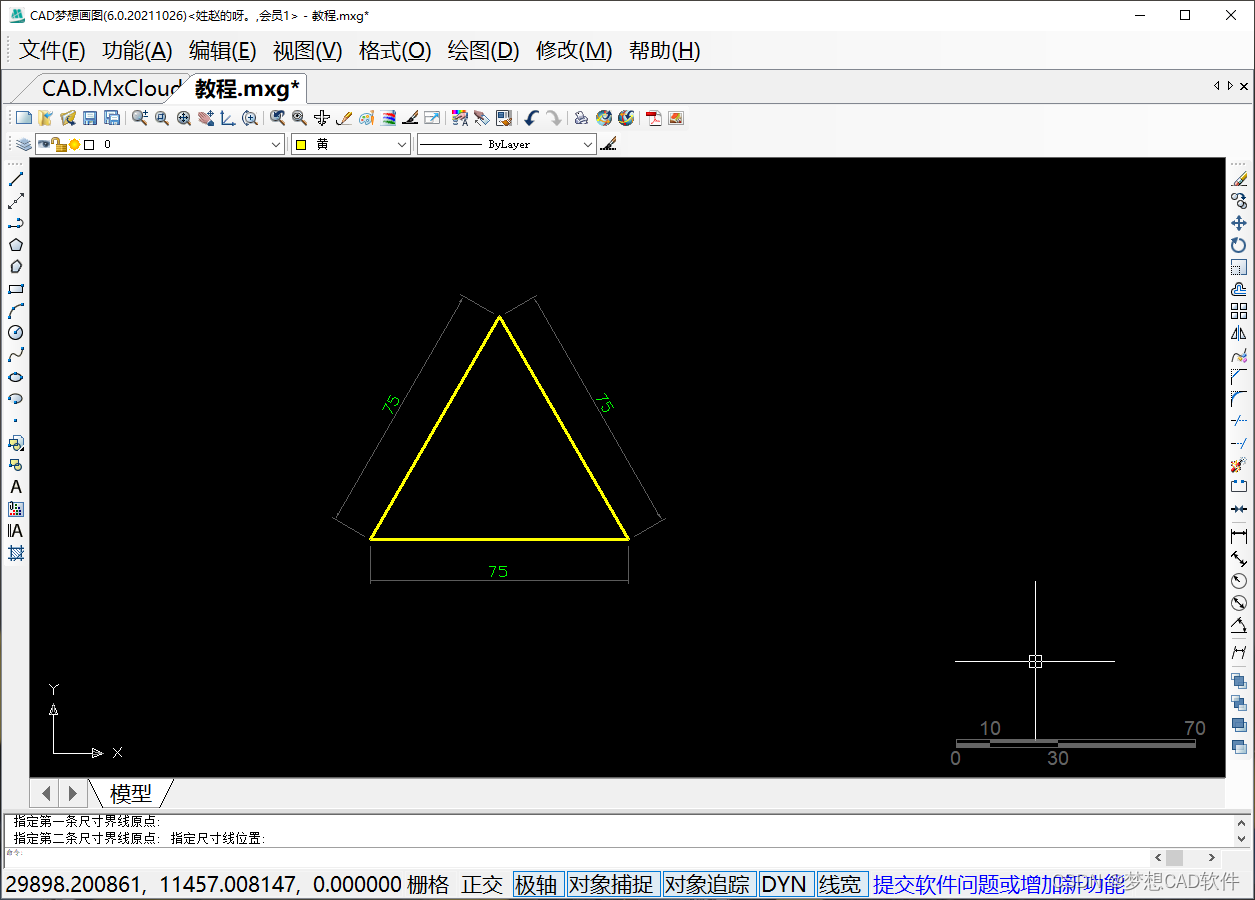Viewport: 1255px width, 900px height.
Task: Toggle the 对象追踪 object tracking
Action: click(x=709, y=884)
